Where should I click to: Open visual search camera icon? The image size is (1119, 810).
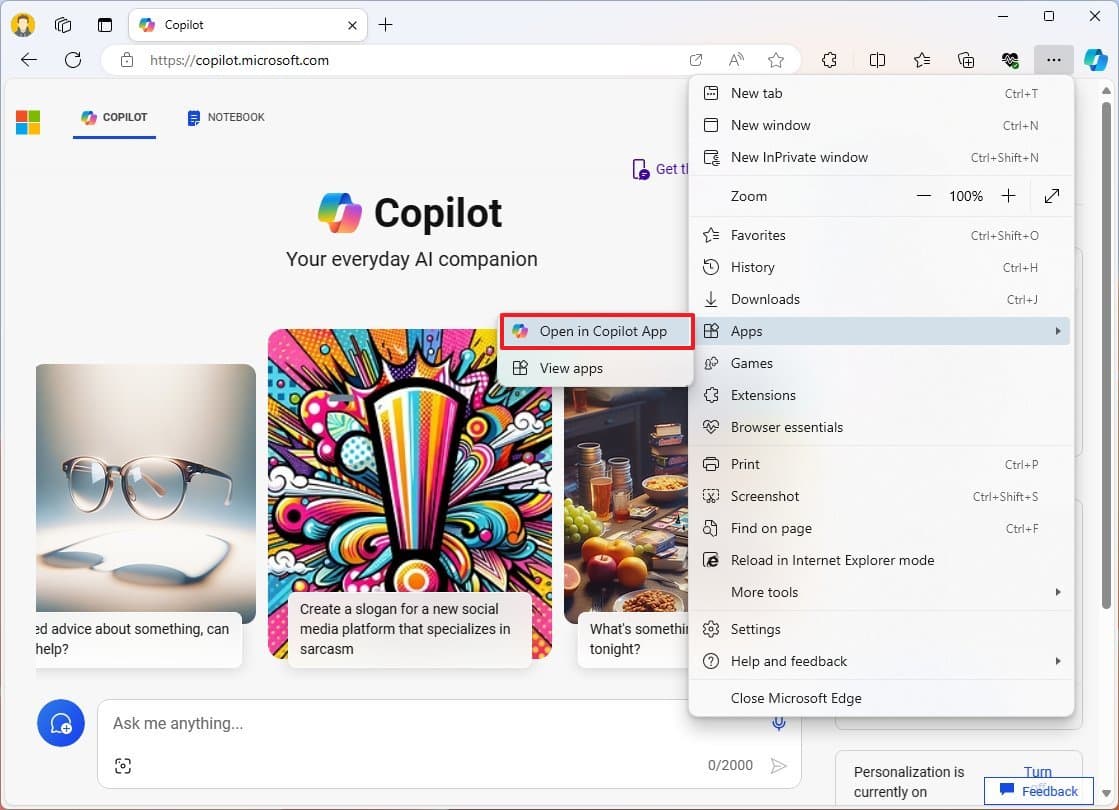pyautogui.click(x=122, y=765)
